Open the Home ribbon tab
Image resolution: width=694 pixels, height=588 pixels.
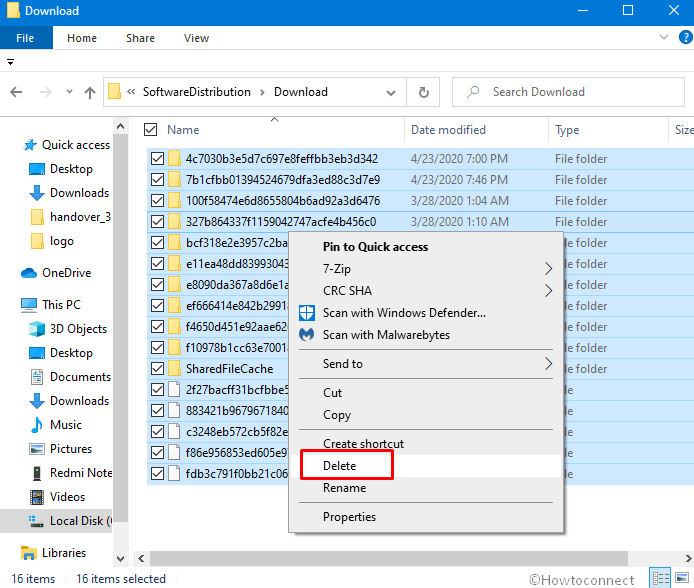(x=82, y=38)
